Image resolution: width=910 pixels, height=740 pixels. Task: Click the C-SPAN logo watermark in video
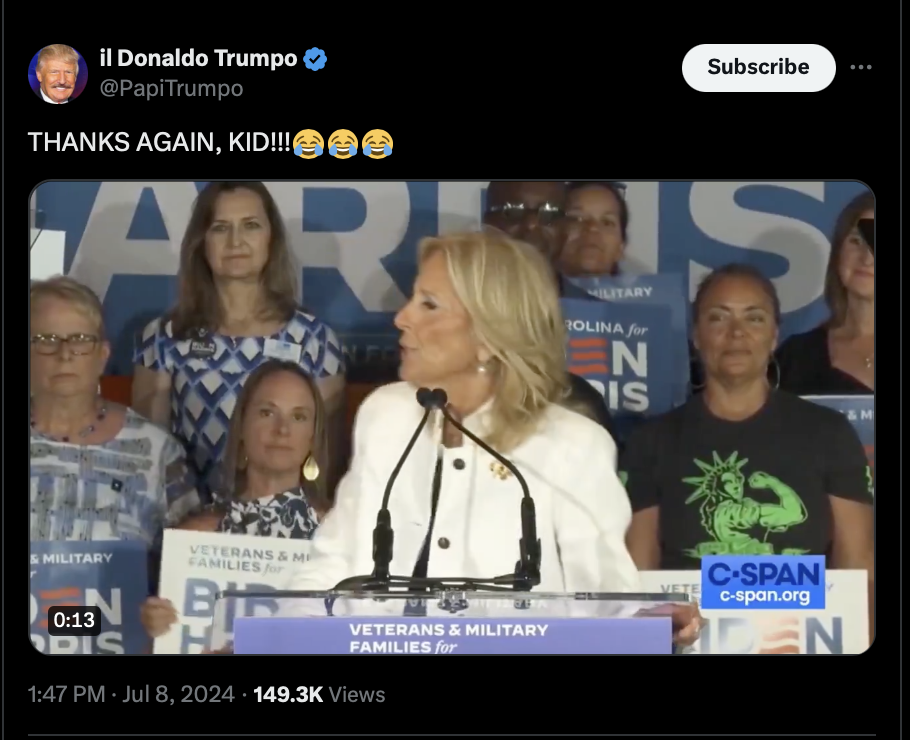763,573
